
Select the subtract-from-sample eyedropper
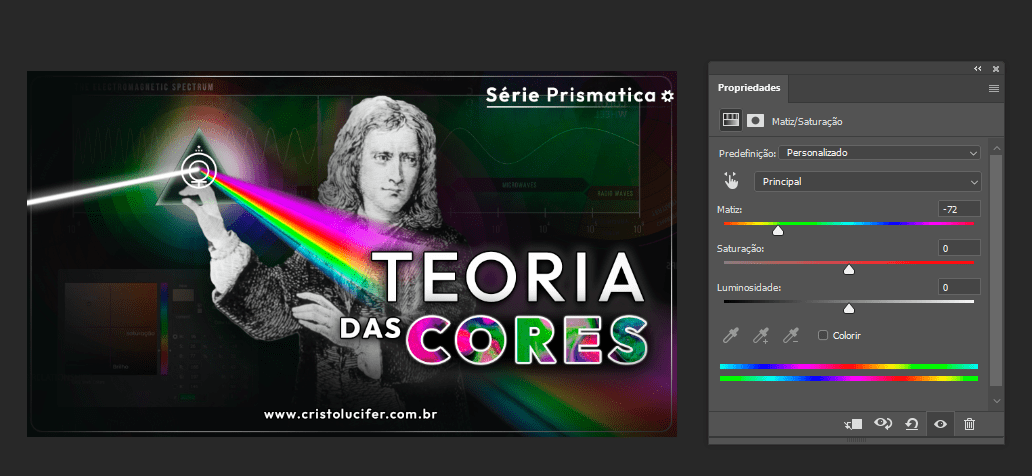pyautogui.click(x=791, y=335)
